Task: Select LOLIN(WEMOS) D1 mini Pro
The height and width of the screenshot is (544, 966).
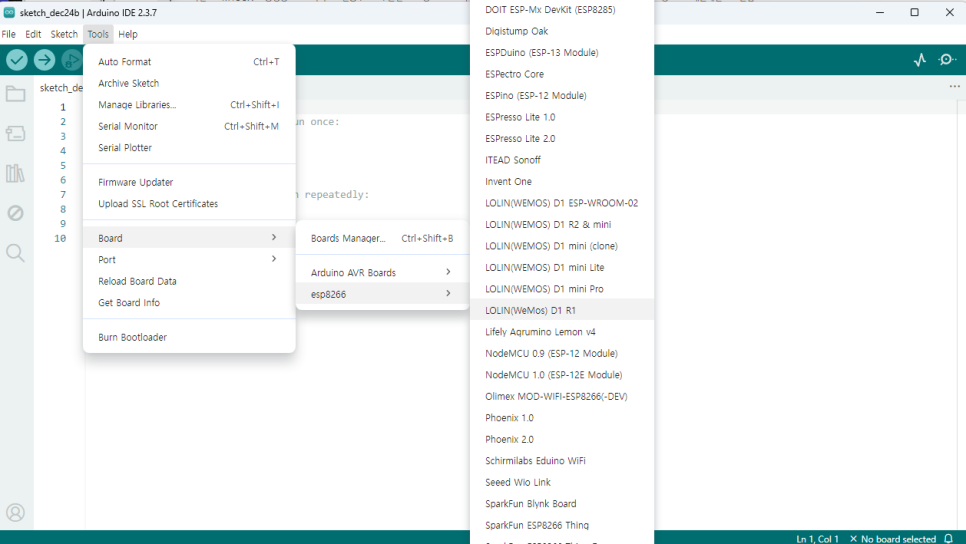Action: click(x=562, y=289)
